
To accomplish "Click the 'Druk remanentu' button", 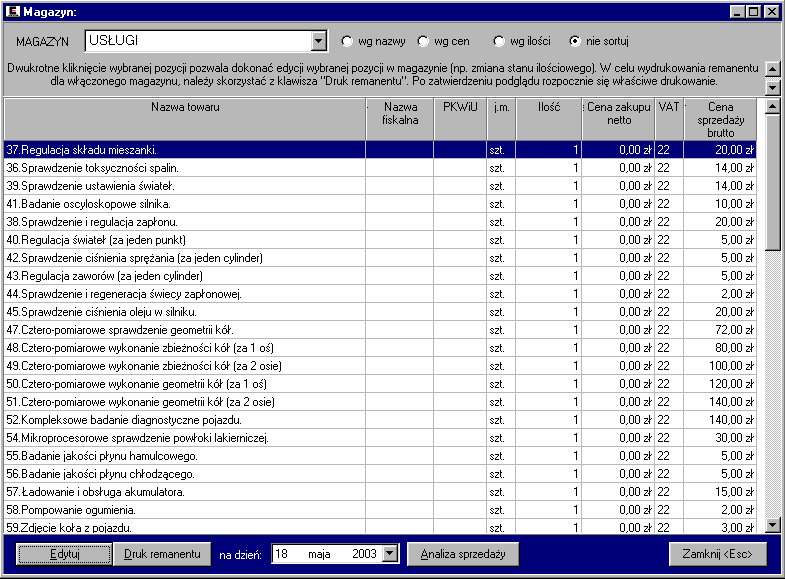I will pos(162,553).
